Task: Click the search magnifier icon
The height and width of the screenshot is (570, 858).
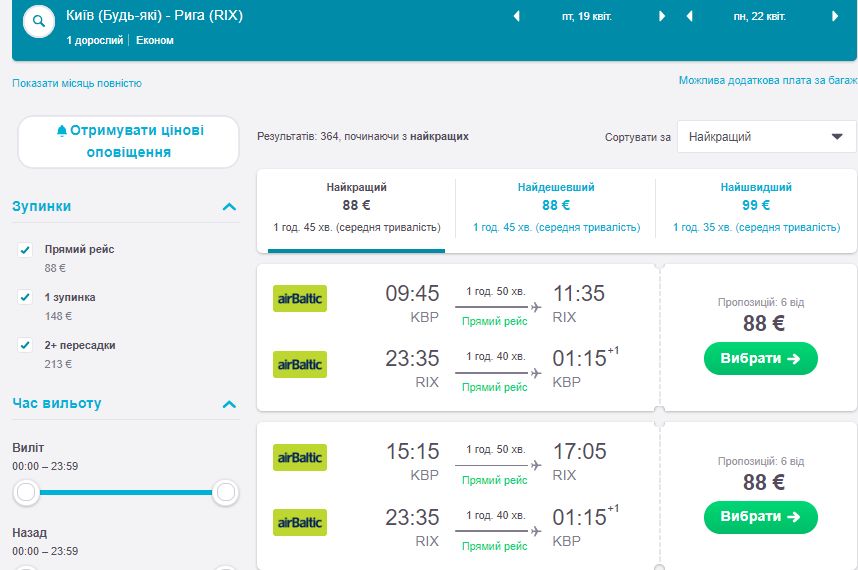Action: pos(39,22)
